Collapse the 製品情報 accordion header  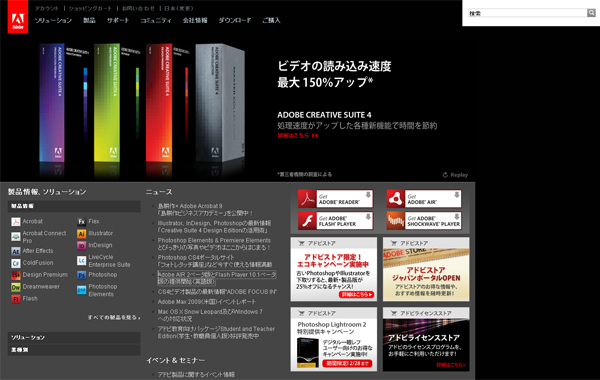(x=74, y=206)
